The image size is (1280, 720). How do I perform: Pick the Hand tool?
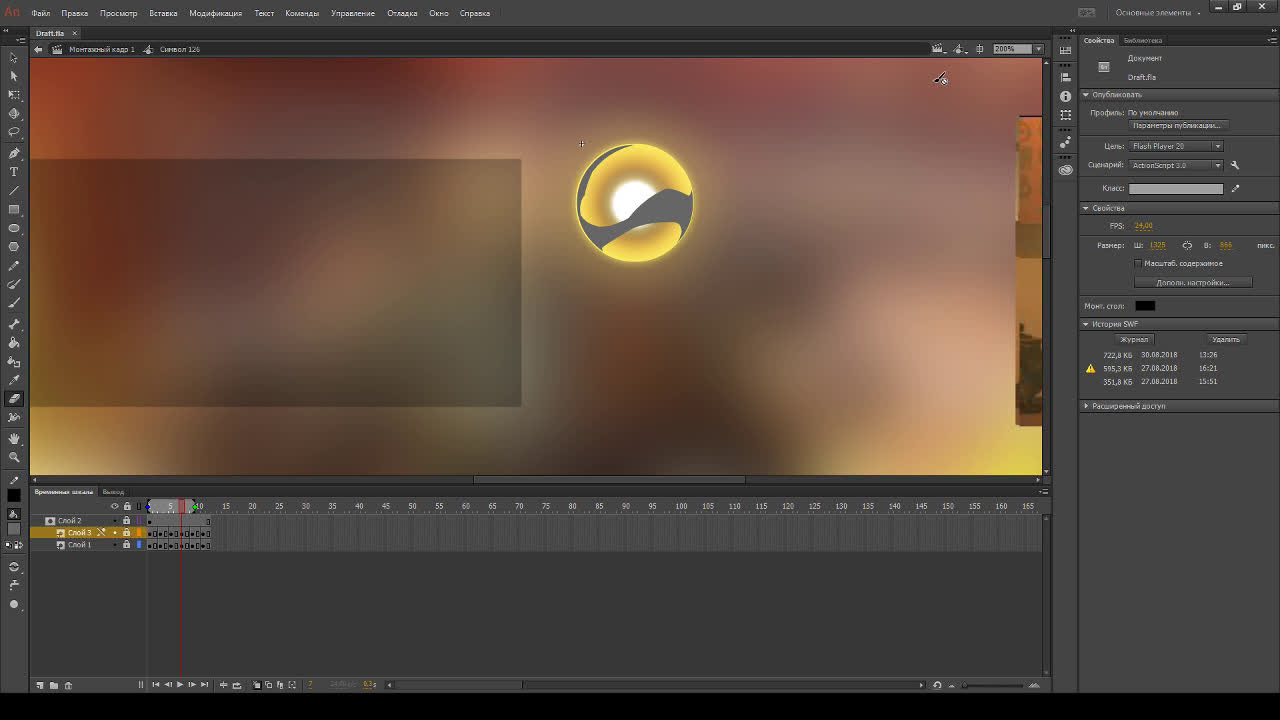point(14,438)
